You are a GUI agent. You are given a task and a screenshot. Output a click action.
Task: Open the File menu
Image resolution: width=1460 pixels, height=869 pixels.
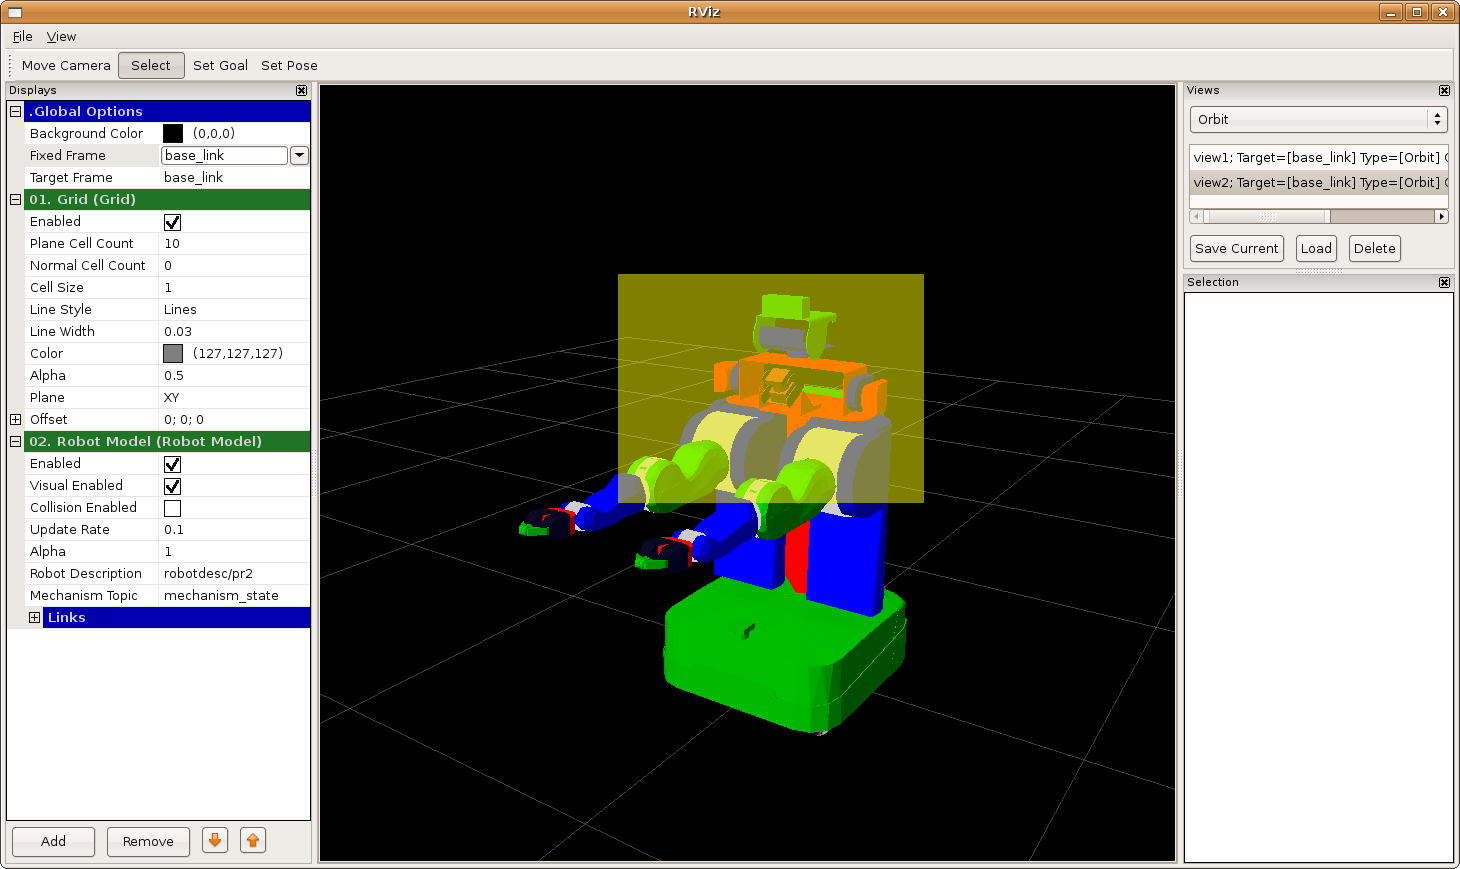pos(22,37)
